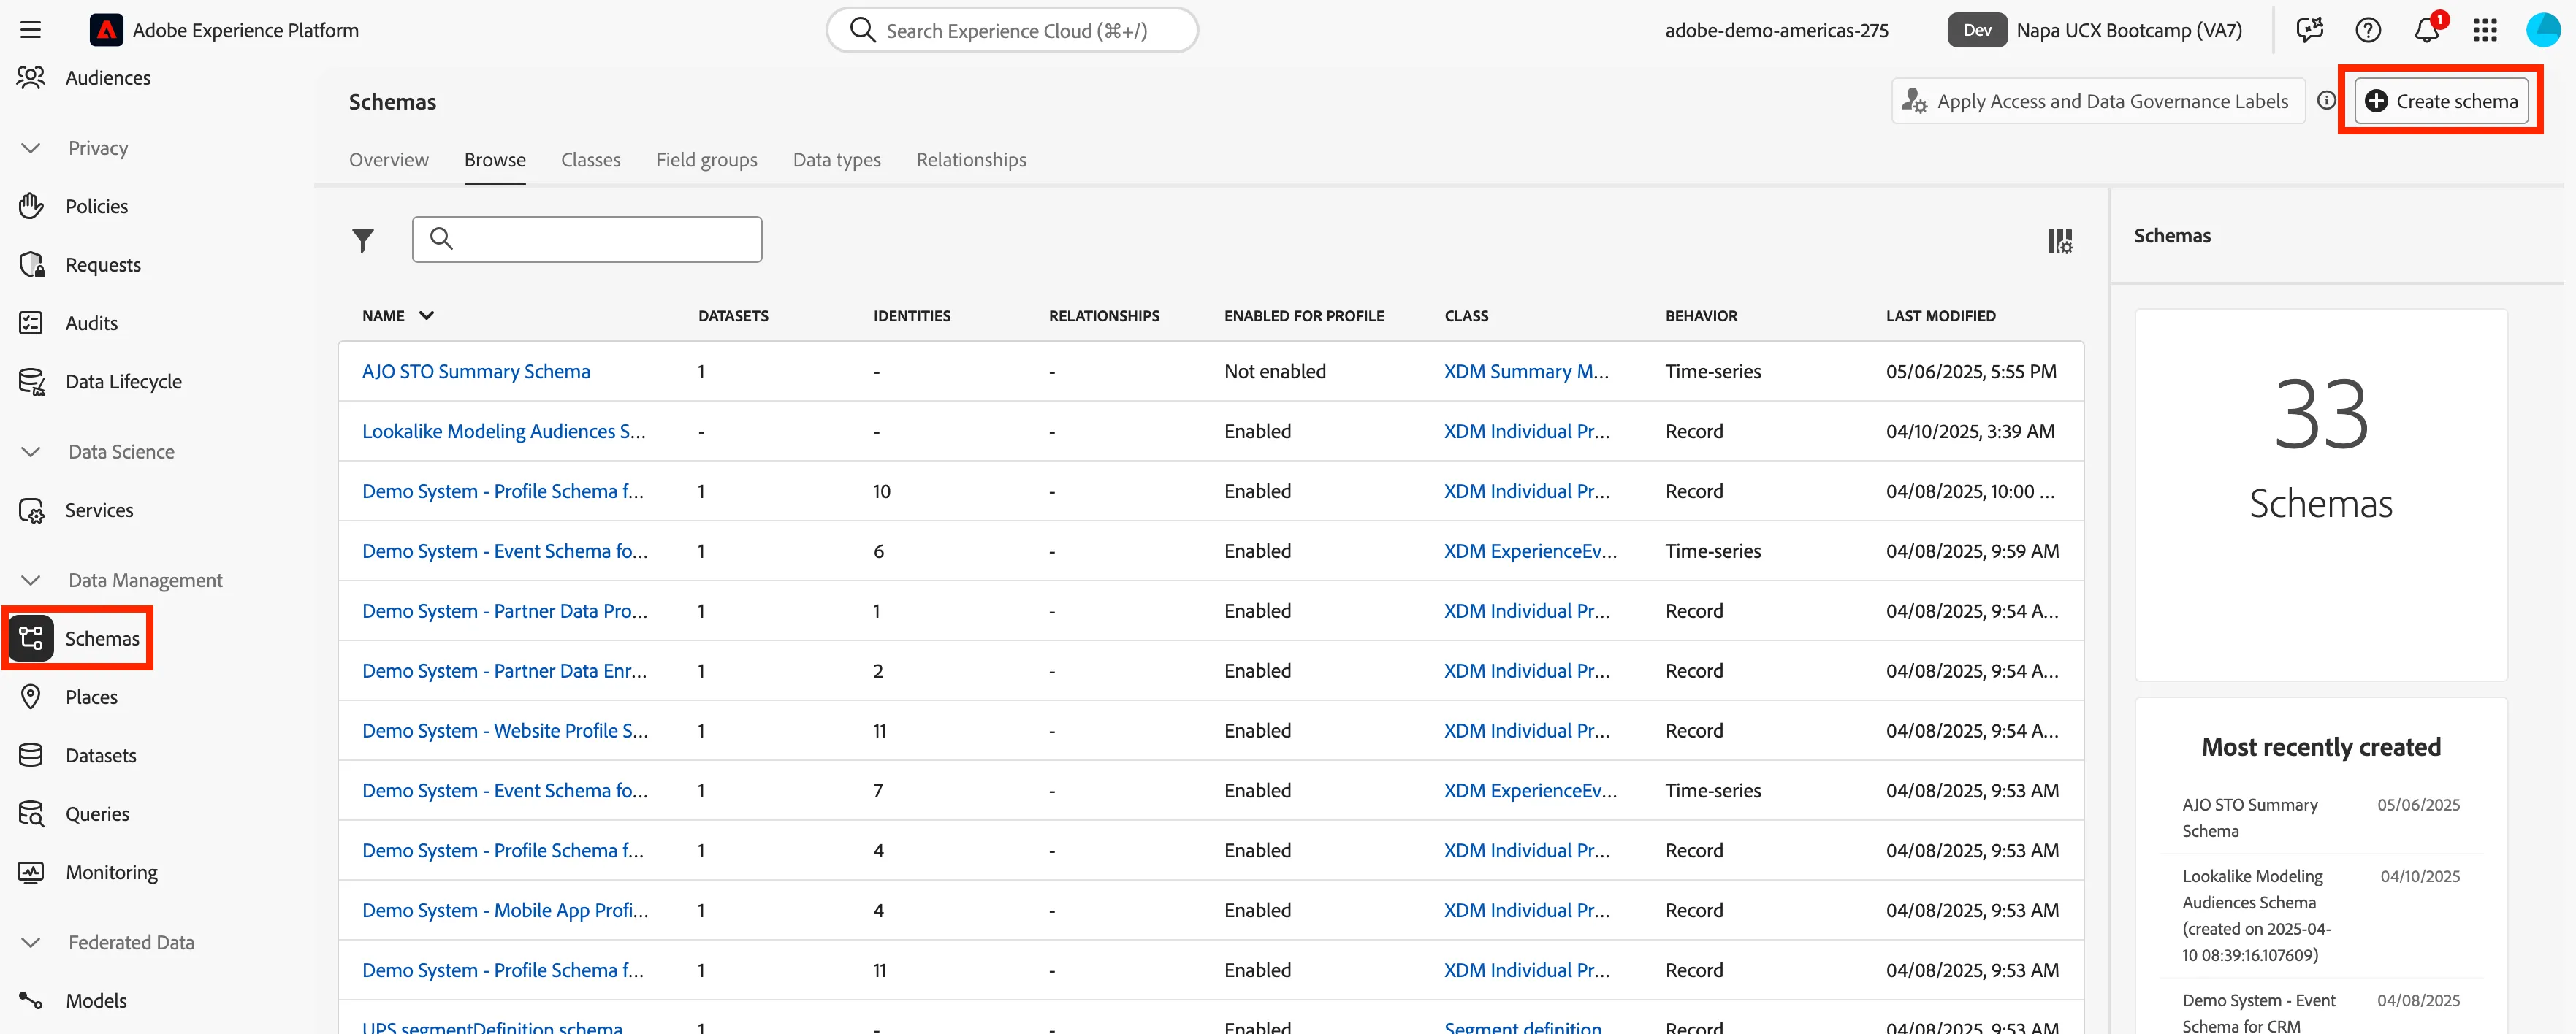Image resolution: width=2576 pixels, height=1034 pixels.
Task: Open the hamburger navigation menu
Action: (x=31, y=30)
